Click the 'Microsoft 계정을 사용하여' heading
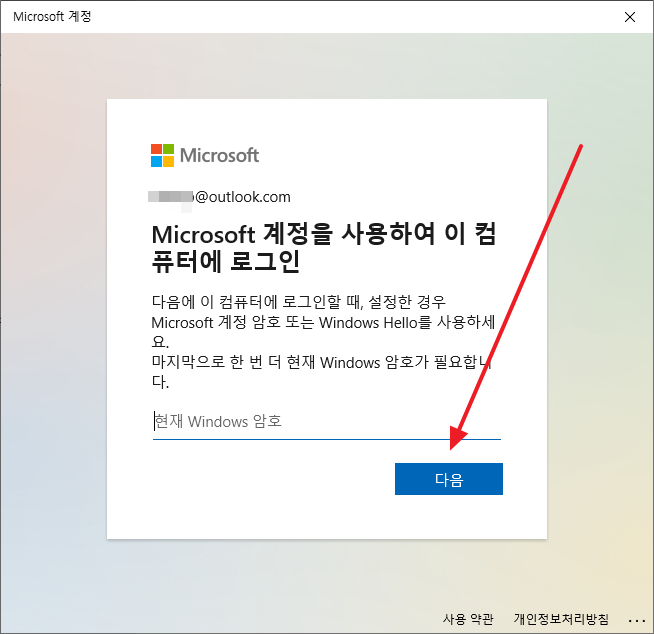The height and width of the screenshot is (634, 654). (x=324, y=247)
